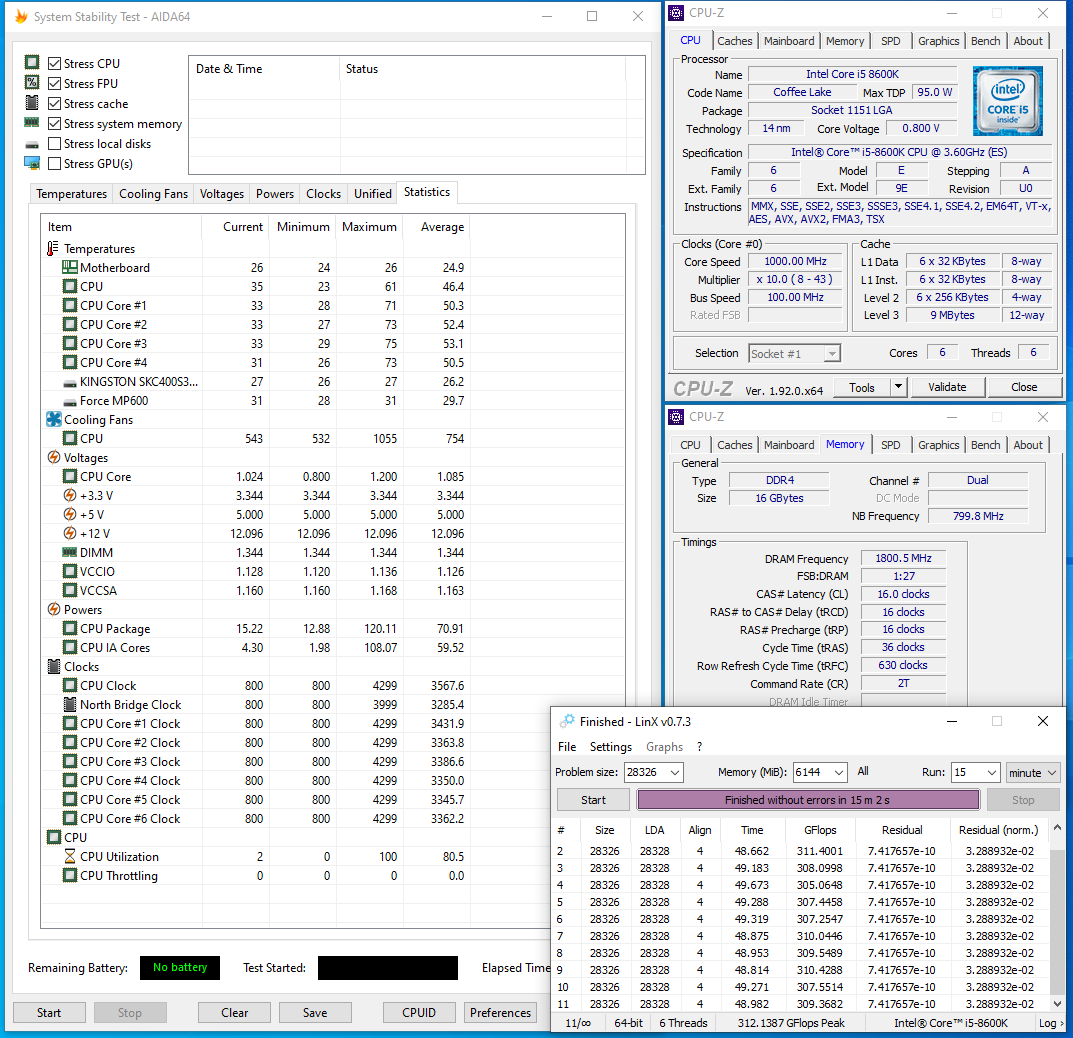Viewport: 1073px width, 1038px height.
Task: Click the Stress cache chip icon
Action: click(x=32, y=103)
